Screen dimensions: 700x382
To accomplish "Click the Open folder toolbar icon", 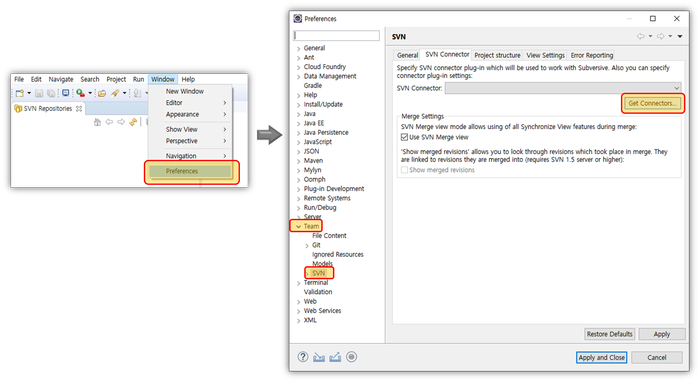I will coord(102,93).
